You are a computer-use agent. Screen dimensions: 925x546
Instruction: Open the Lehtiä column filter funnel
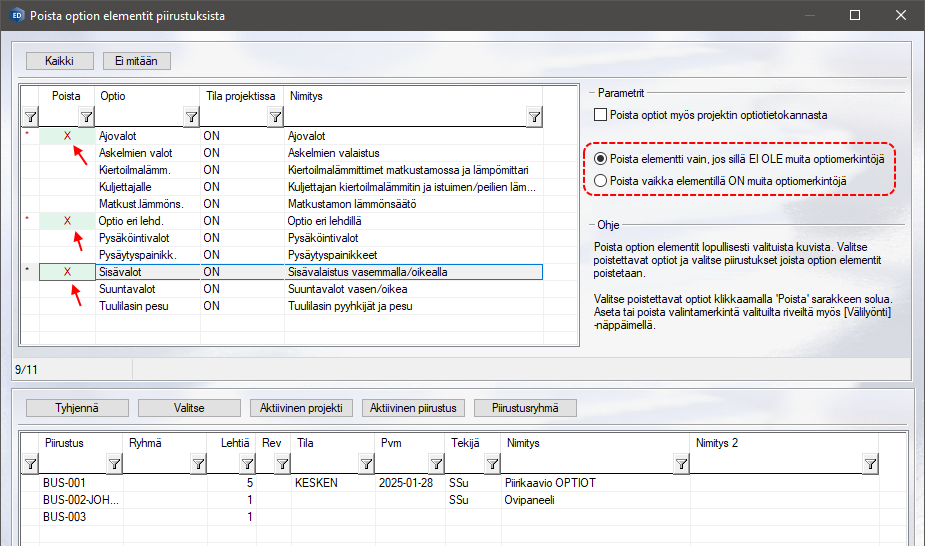pyautogui.click(x=247, y=463)
